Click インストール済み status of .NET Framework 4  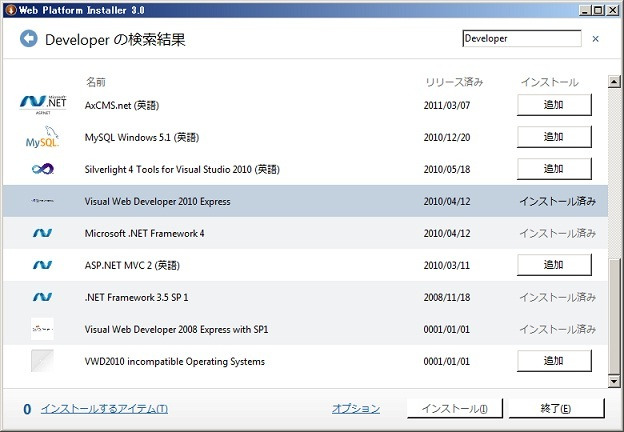(557, 234)
